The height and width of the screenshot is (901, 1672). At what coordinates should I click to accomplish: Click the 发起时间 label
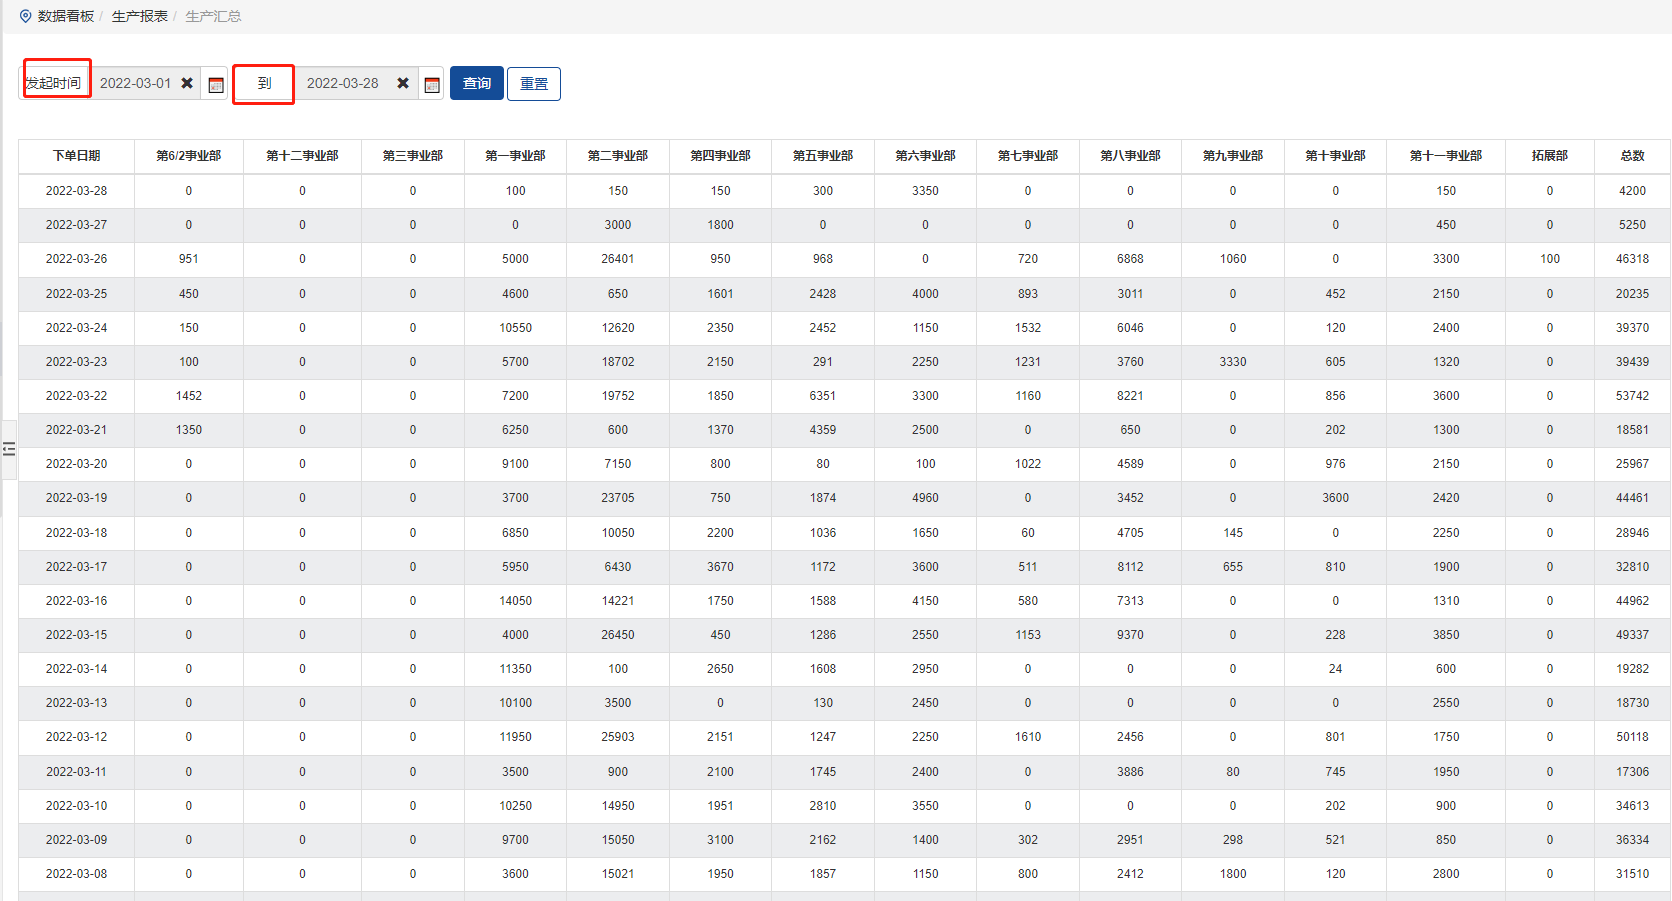(x=54, y=83)
